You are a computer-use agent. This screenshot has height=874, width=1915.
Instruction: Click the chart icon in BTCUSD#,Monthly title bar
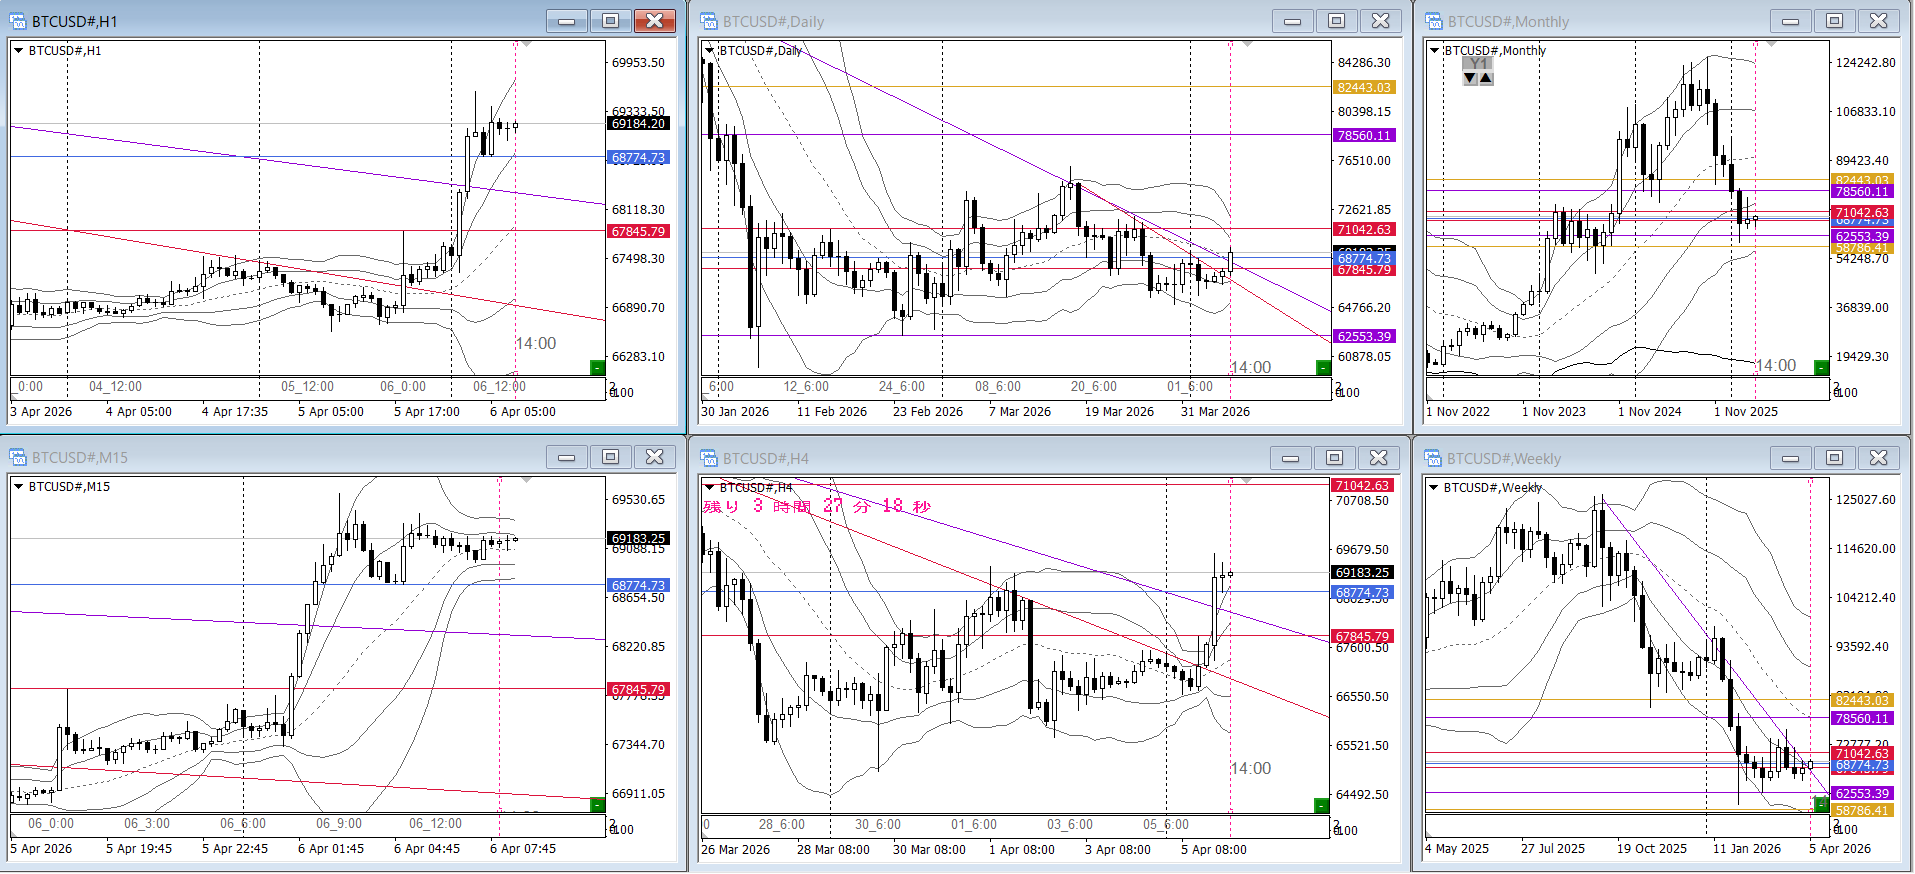(x=1434, y=21)
